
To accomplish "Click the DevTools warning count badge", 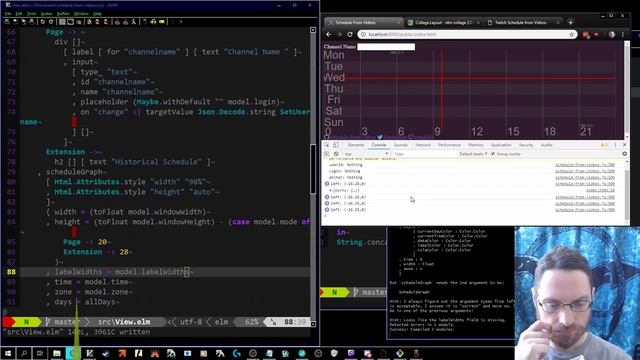I will [604, 145].
